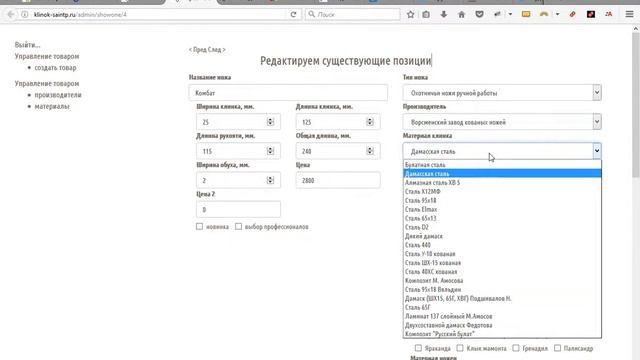Click the stepper of Ширина клинка field
640x360 pixels.
pyautogui.click(x=270, y=122)
